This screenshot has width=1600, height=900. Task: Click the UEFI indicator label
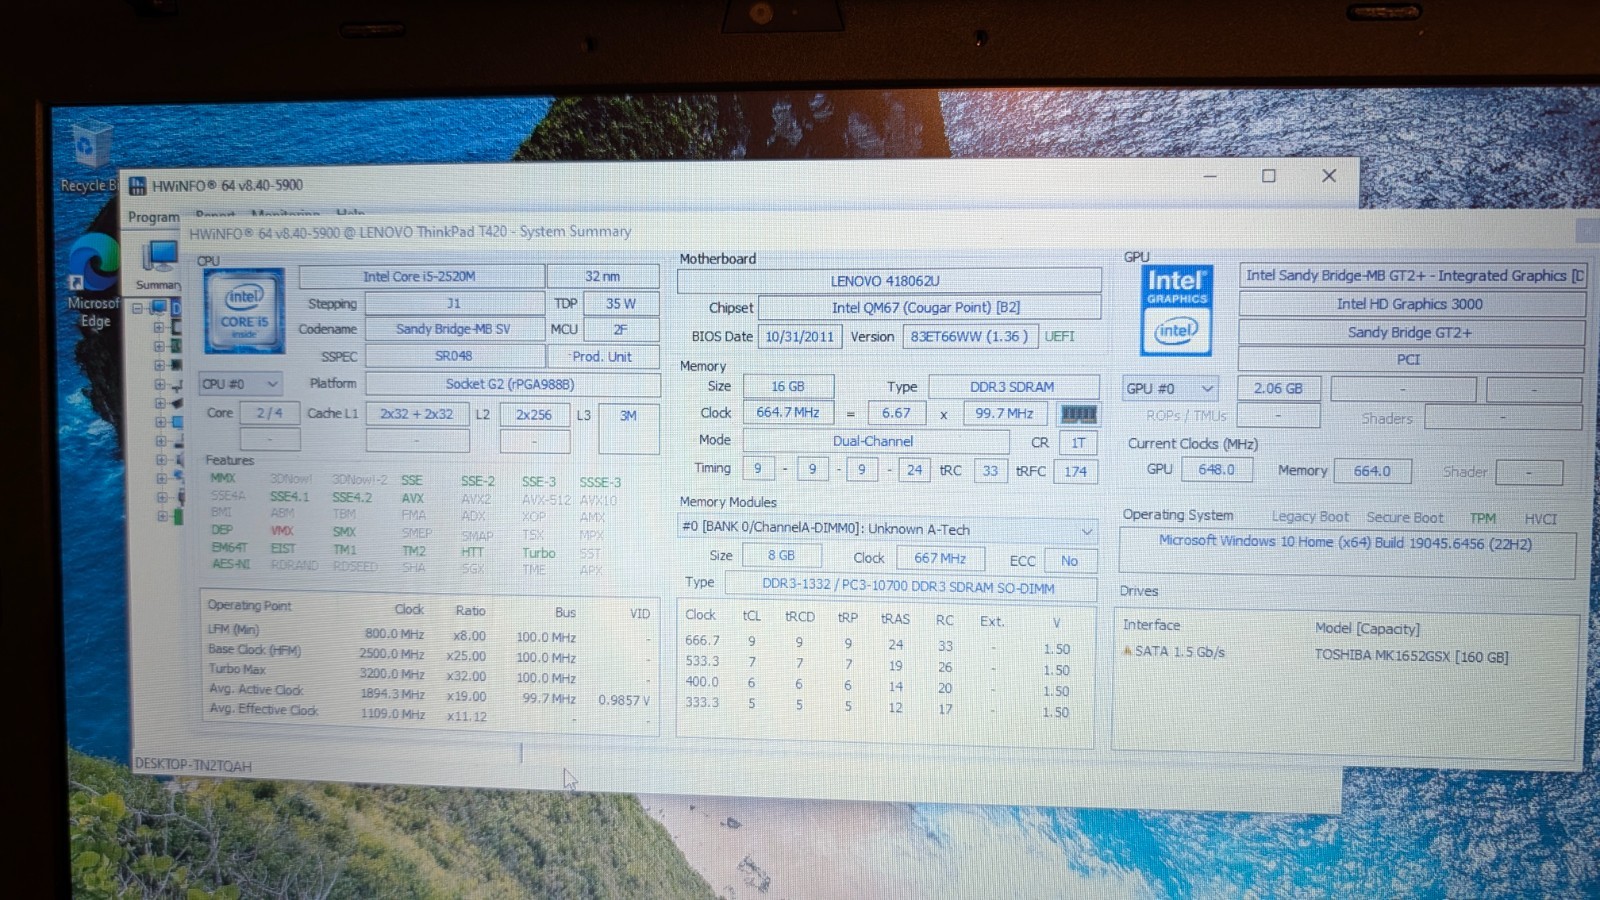click(x=1060, y=336)
